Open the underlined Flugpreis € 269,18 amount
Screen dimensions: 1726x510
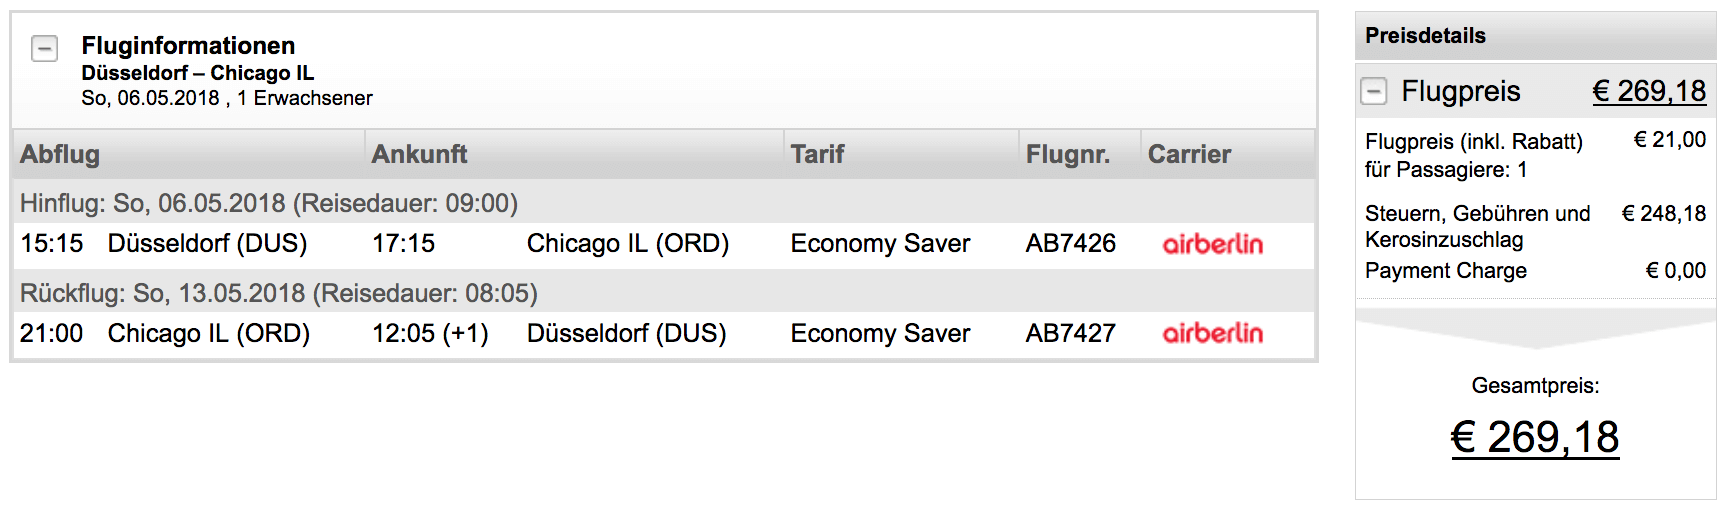pos(1648,92)
